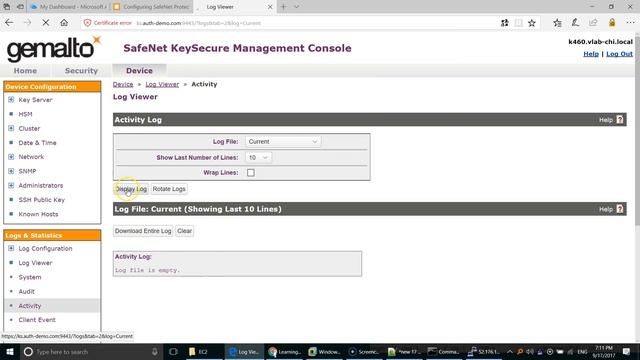Click the Display Log button

131,189
